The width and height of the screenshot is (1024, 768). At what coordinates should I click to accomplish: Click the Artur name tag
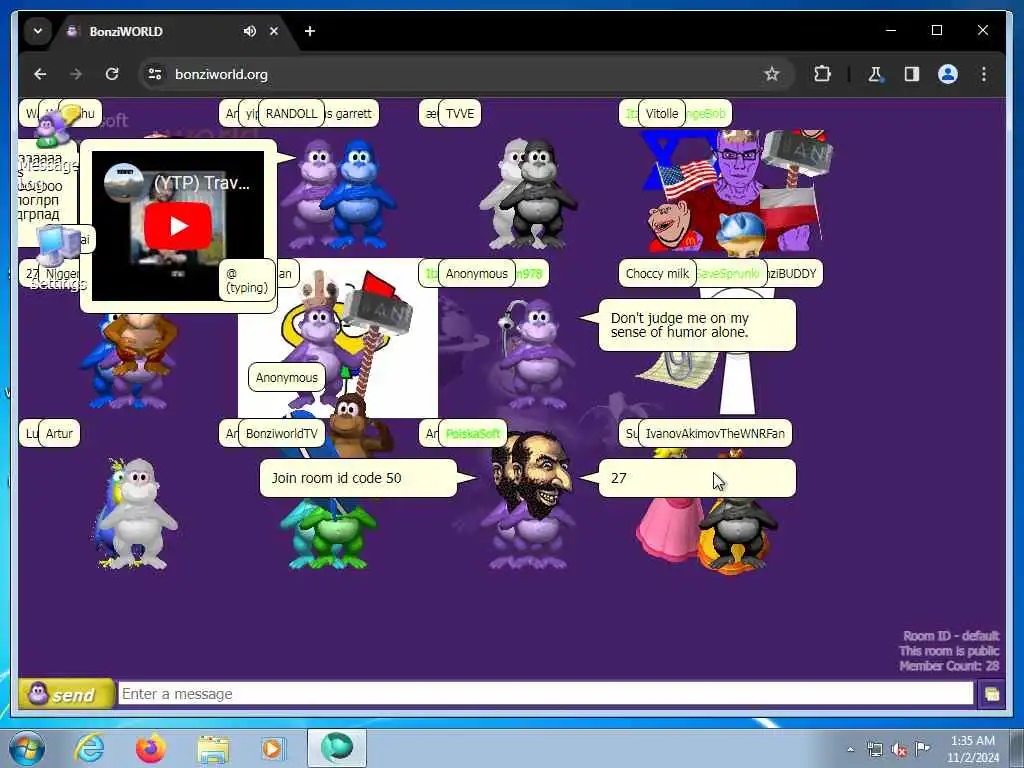click(x=59, y=434)
